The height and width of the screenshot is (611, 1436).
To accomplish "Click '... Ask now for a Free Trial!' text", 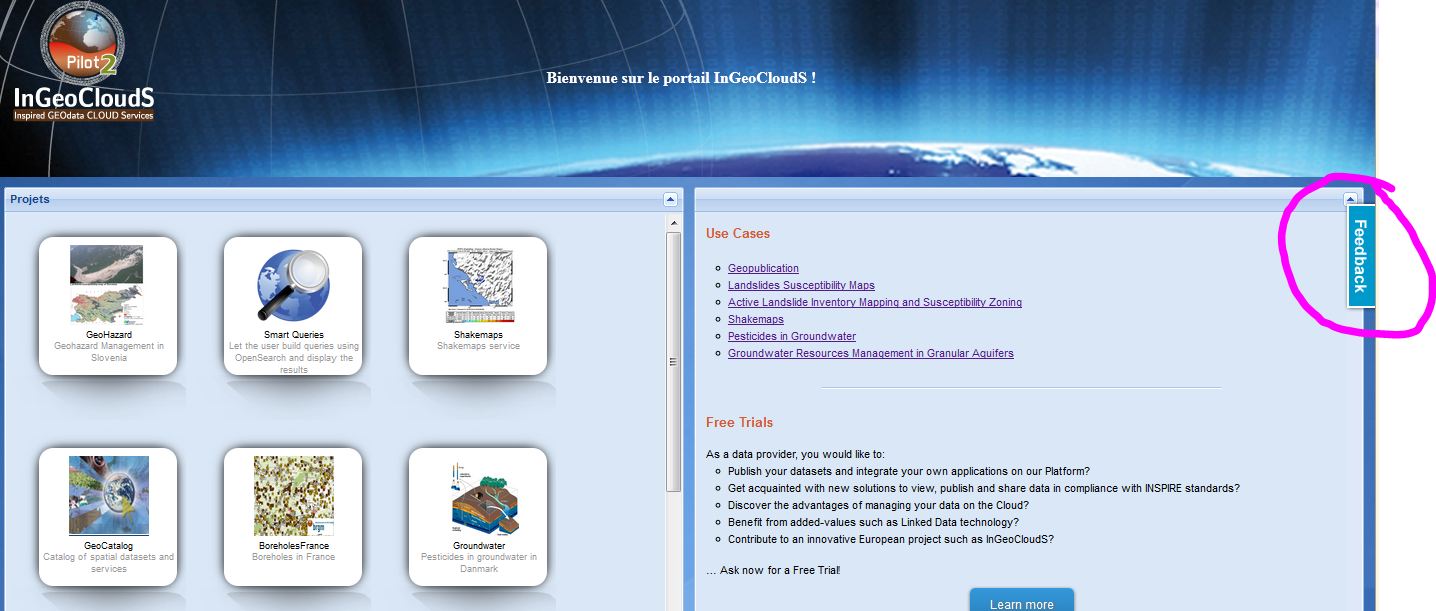I will coord(773,570).
